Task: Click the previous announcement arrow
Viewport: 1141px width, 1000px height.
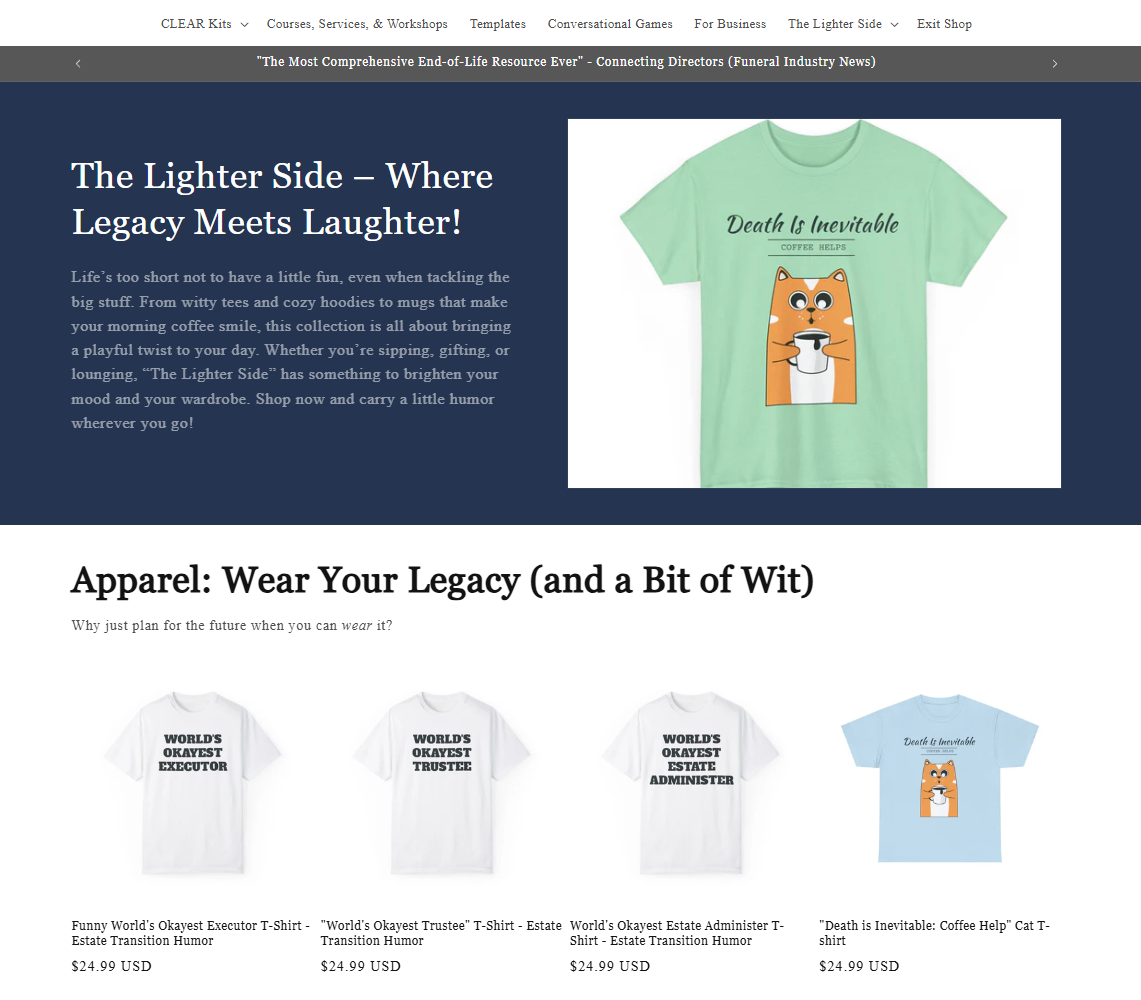Action: click(x=78, y=63)
